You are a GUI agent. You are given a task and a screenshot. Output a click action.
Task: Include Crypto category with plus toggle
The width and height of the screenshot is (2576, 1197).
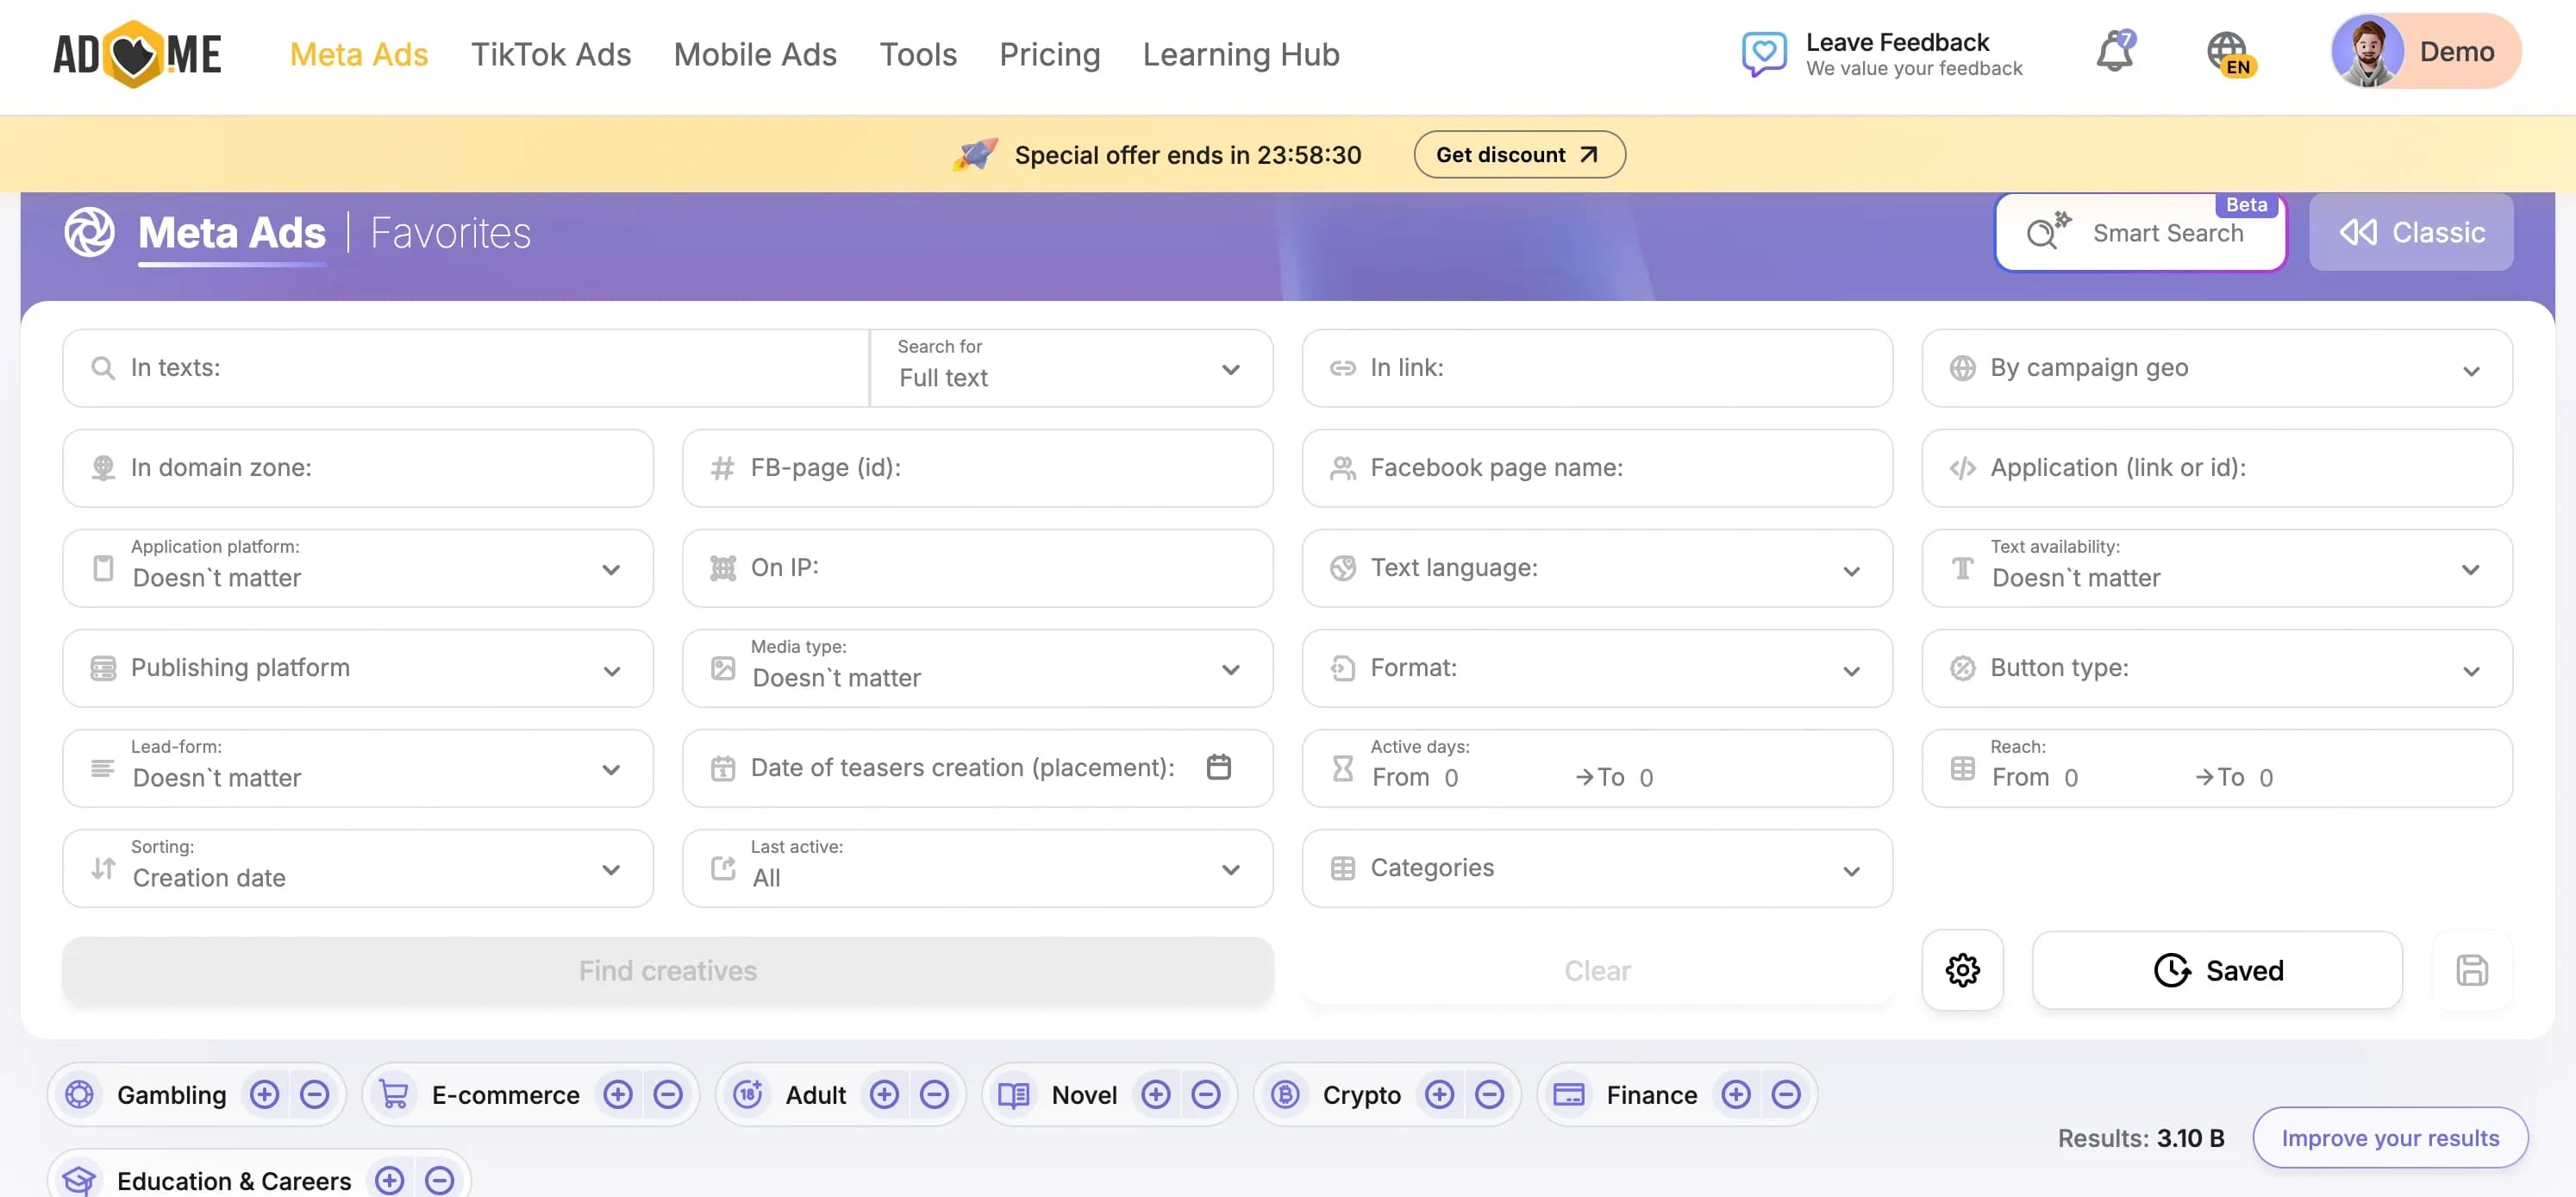tap(1439, 1094)
